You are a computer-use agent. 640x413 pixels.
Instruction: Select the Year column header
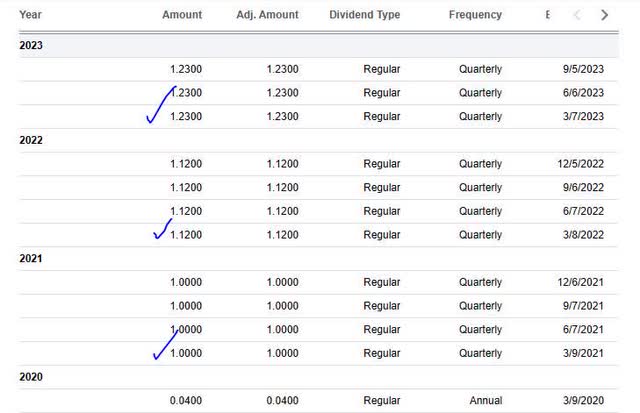tap(30, 15)
